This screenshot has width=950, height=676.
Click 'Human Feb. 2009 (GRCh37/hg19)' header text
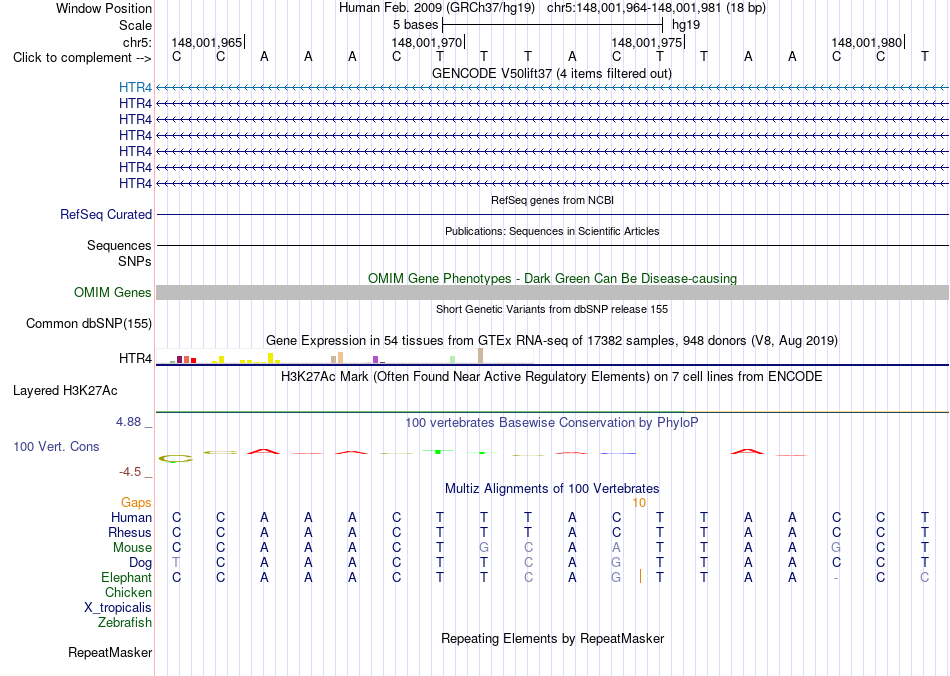(x=437, y=8)
